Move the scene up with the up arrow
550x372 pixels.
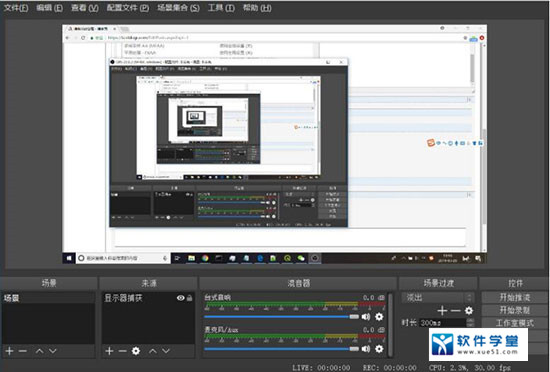(40, 351)
